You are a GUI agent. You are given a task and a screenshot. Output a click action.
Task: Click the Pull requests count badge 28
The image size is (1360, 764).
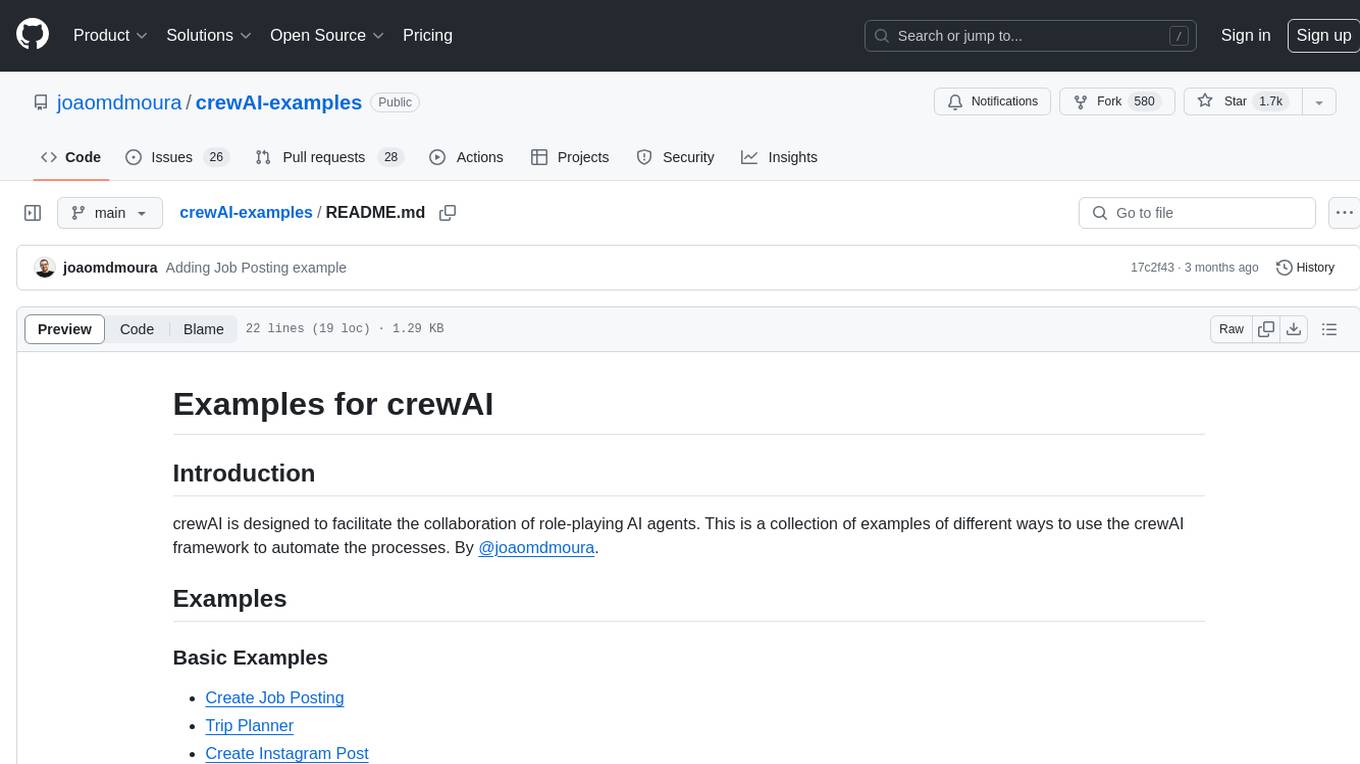pos(391,157)
